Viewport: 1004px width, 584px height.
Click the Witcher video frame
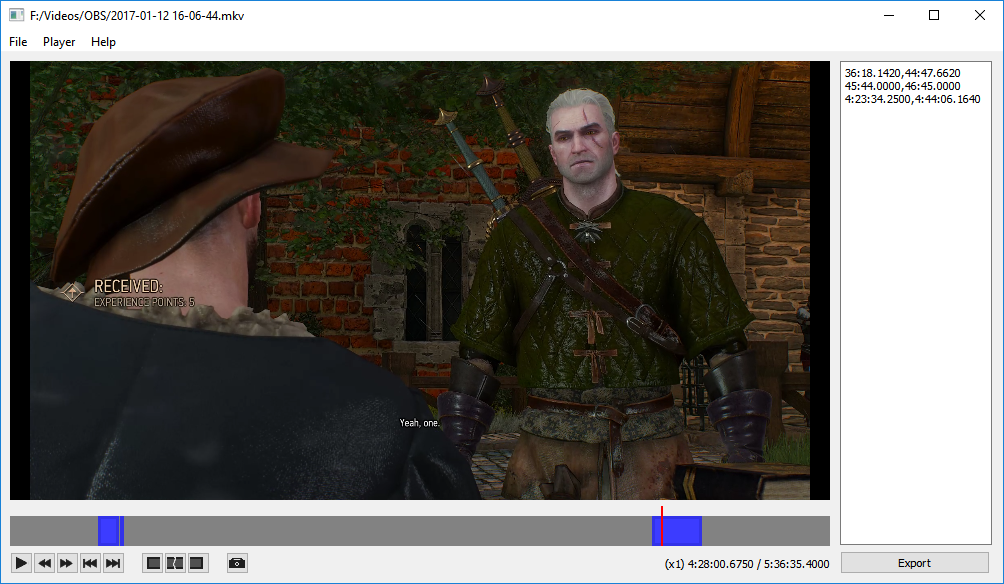(420, 280)
